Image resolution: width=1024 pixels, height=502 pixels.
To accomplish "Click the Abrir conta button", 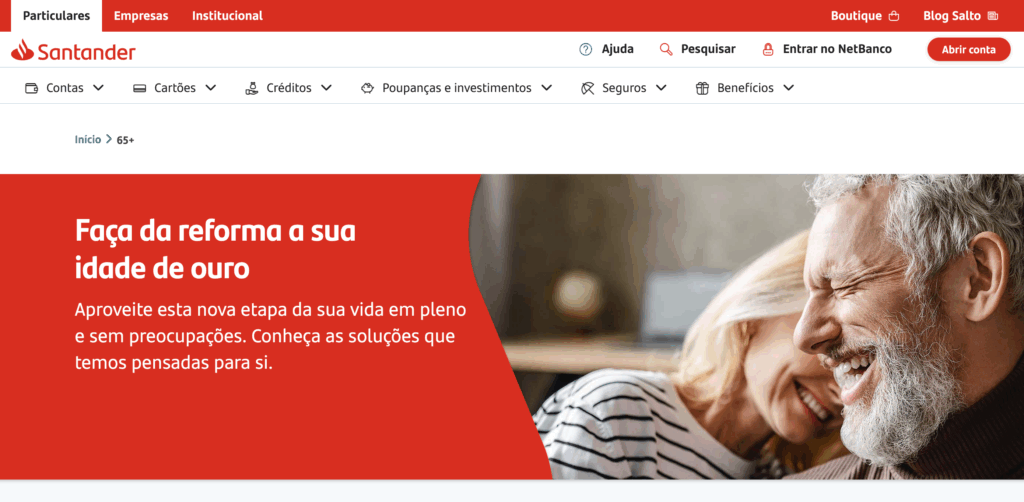I will [x=968, y=50].
